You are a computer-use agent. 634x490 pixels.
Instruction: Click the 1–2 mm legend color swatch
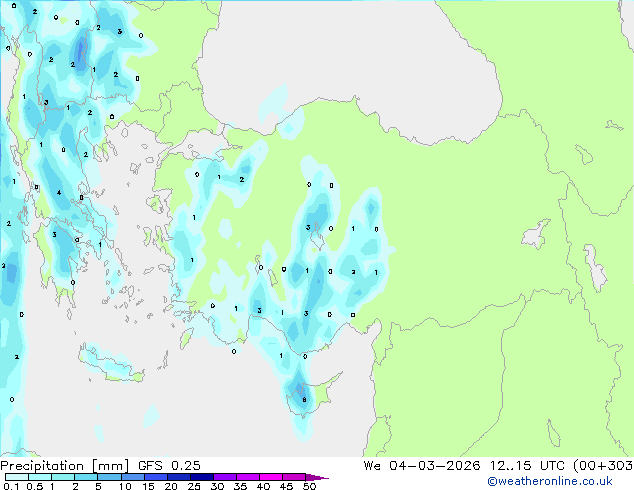tap(63, 477)
